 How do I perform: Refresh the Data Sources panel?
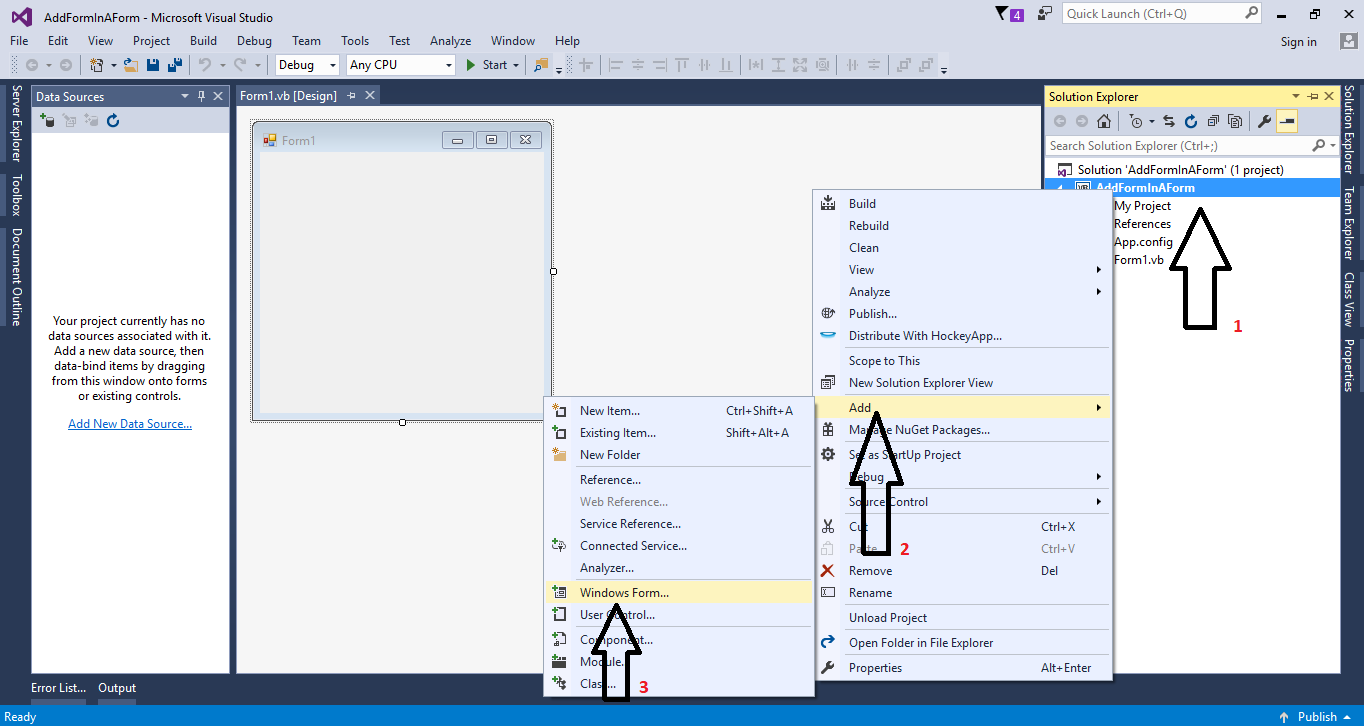(x=113, y=120)
